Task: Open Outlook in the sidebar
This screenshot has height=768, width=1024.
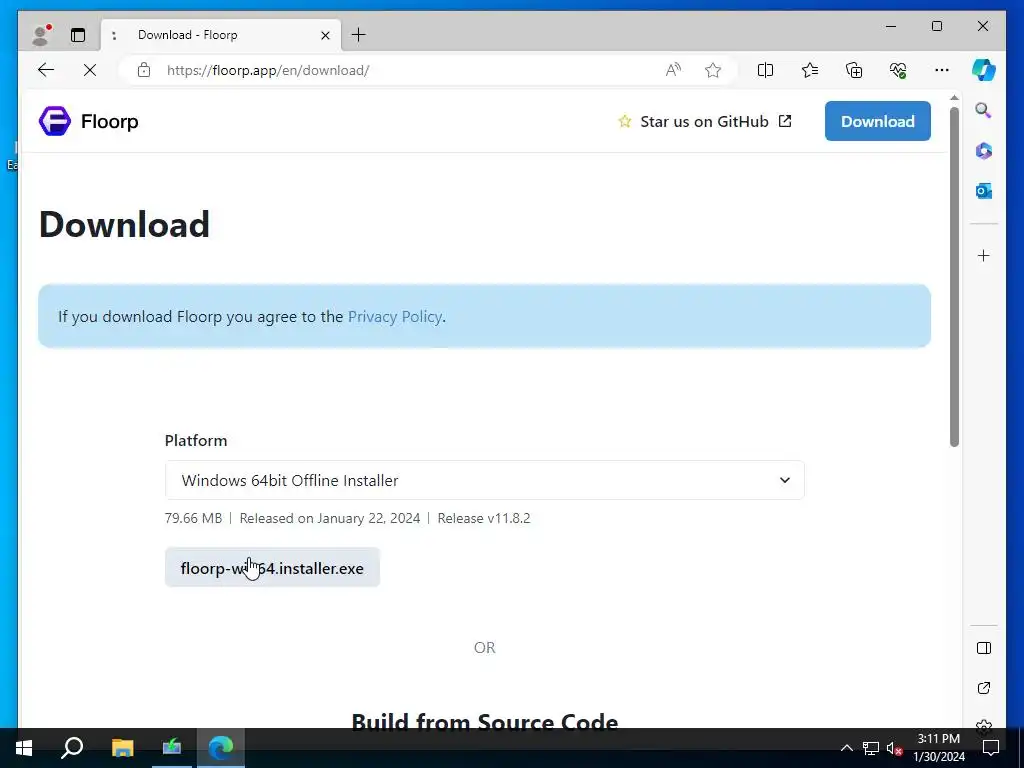Action: 984,191
